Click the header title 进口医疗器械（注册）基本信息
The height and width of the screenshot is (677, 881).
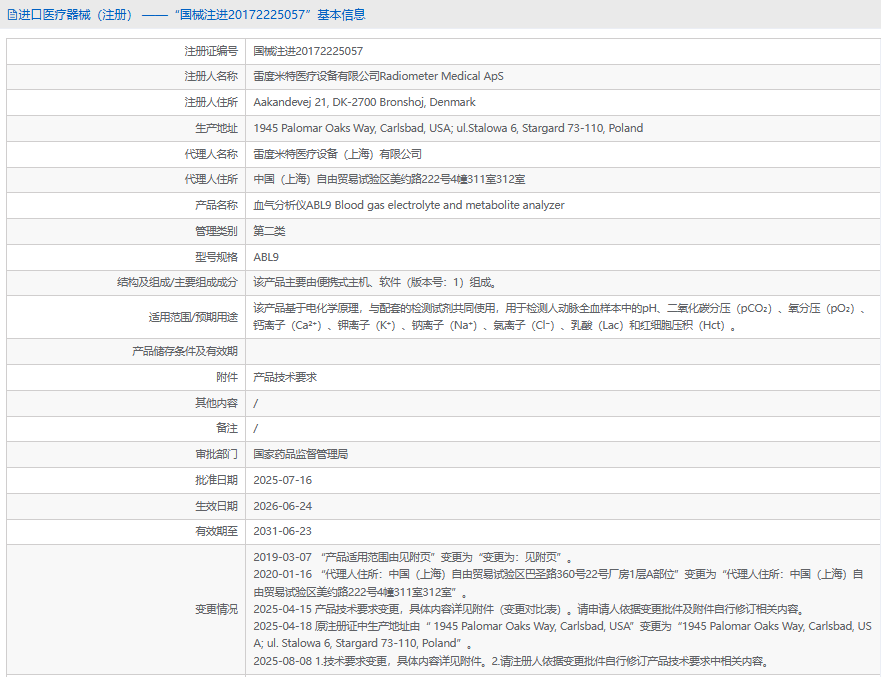[x=192, y=15]
